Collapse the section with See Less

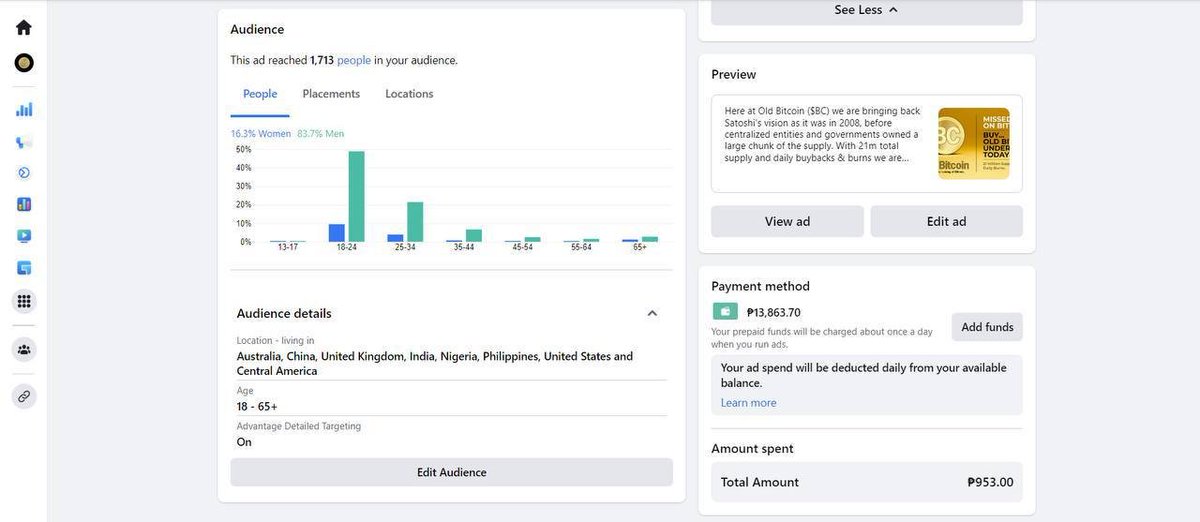point(866,10)
